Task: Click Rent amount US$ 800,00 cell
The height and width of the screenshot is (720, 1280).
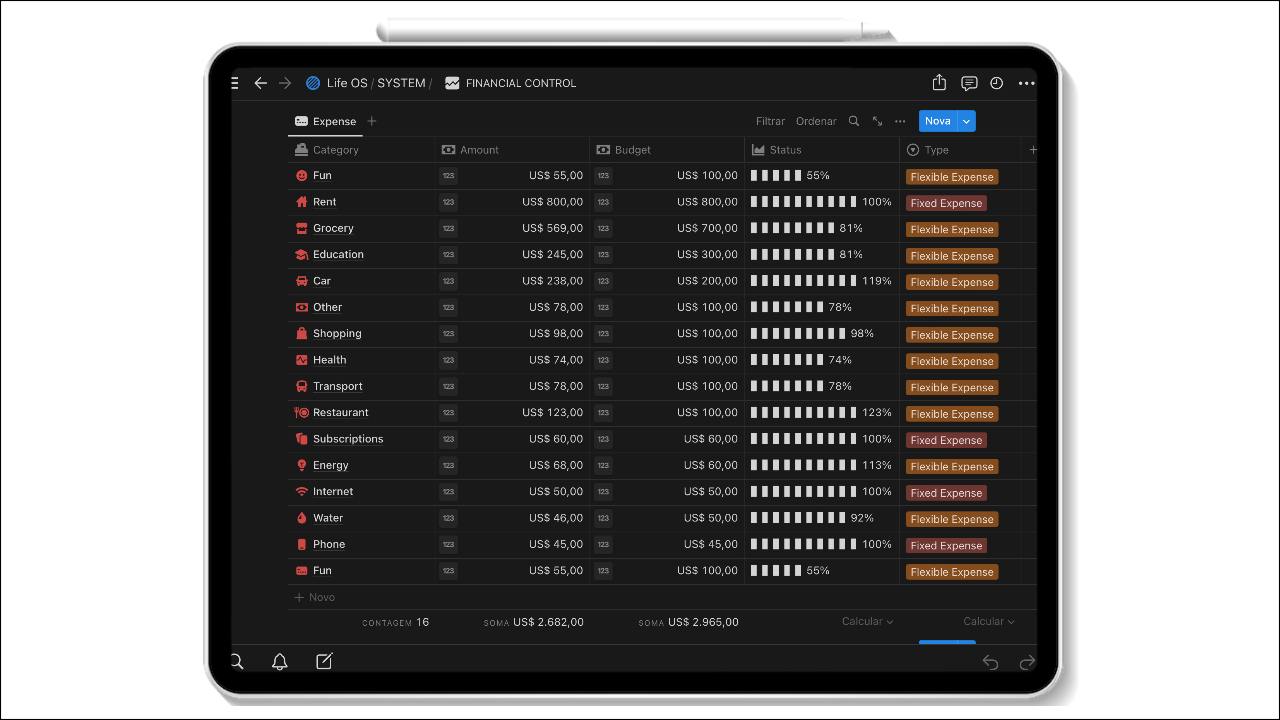Action: (x=513, y=202)
